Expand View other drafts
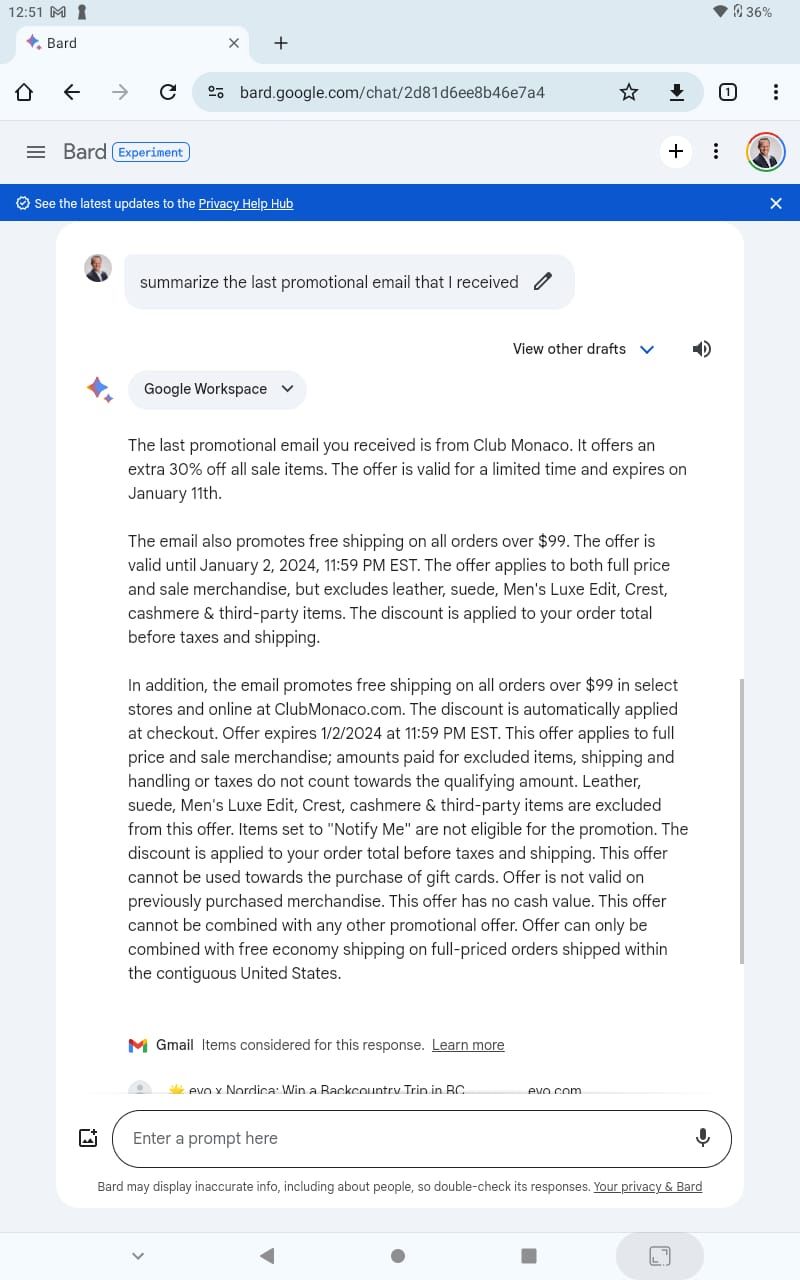 tap(583, 349)
